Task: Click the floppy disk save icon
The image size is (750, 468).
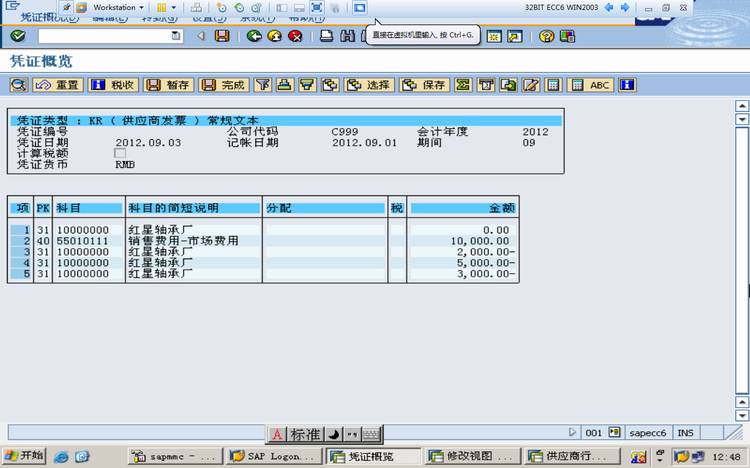Action: click(x=222, y=36)
